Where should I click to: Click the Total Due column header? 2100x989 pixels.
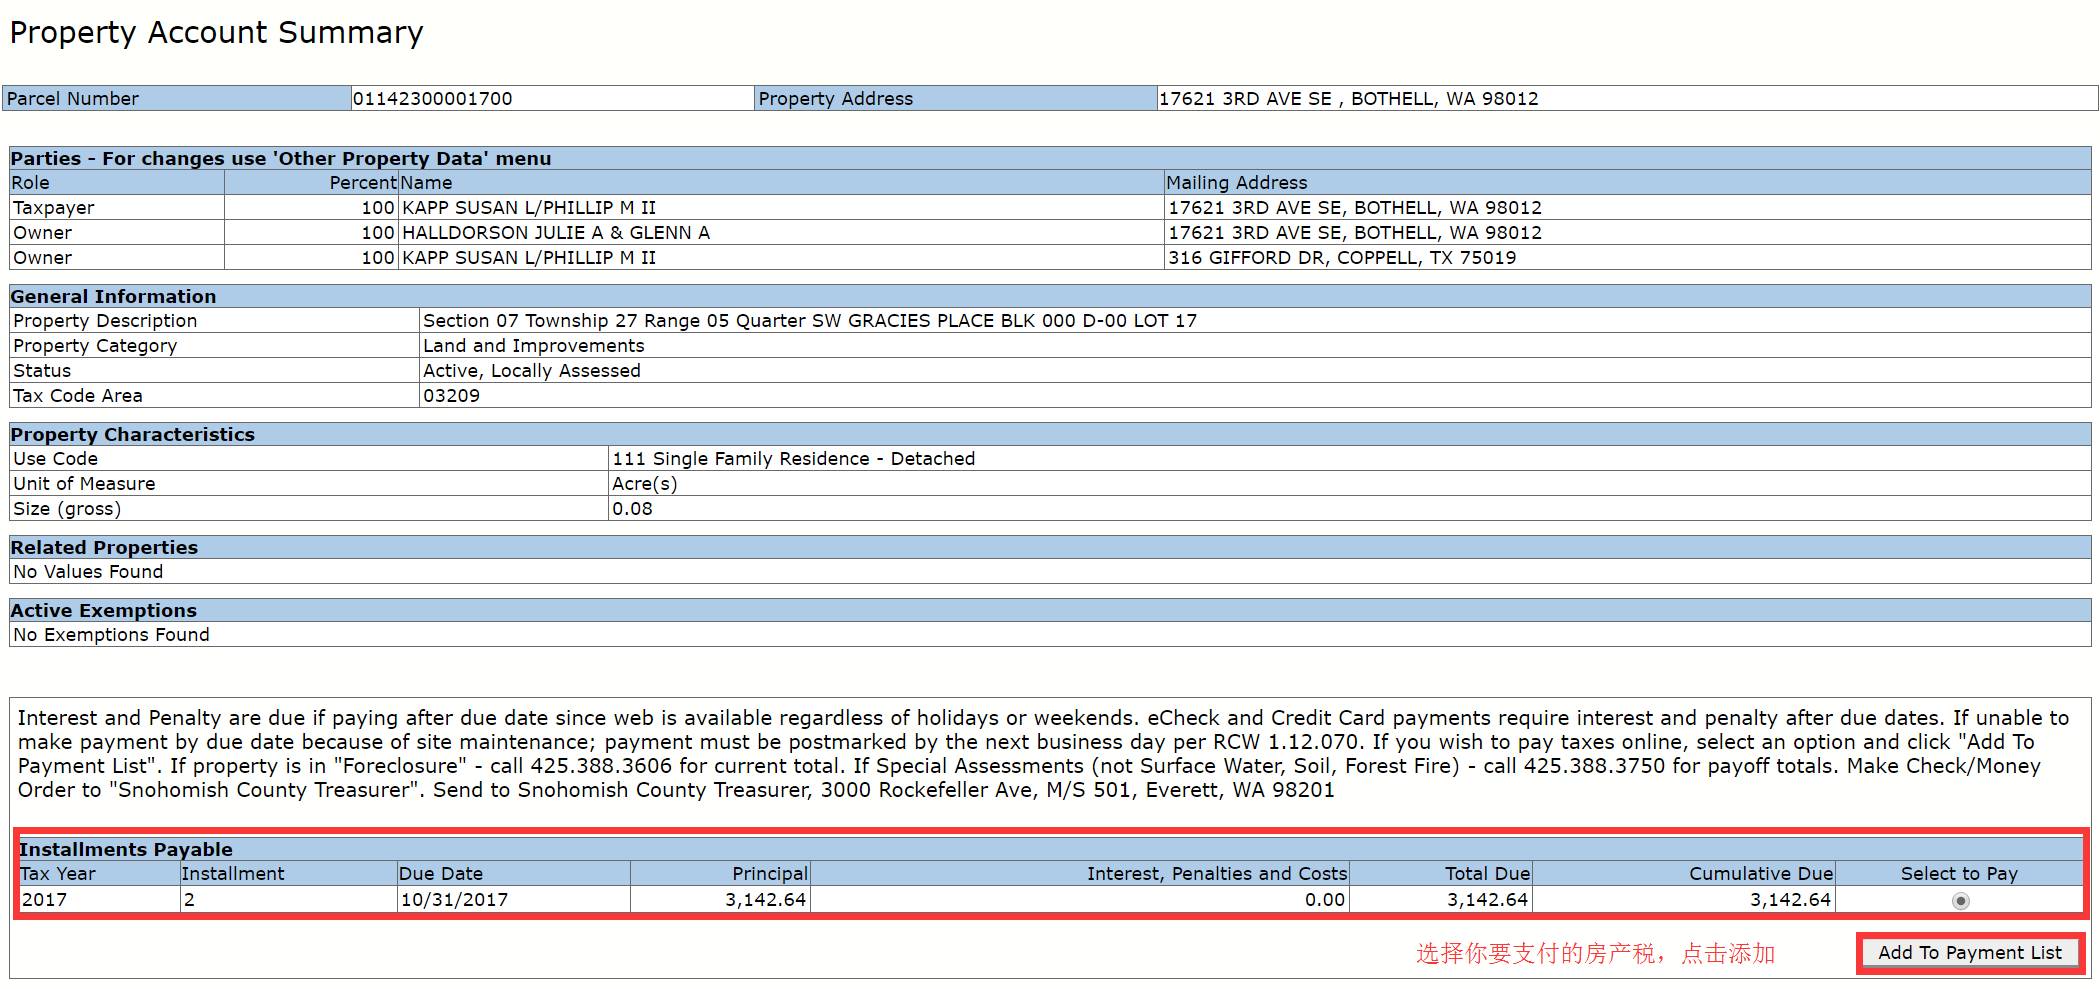click(x=1487, y=873)
